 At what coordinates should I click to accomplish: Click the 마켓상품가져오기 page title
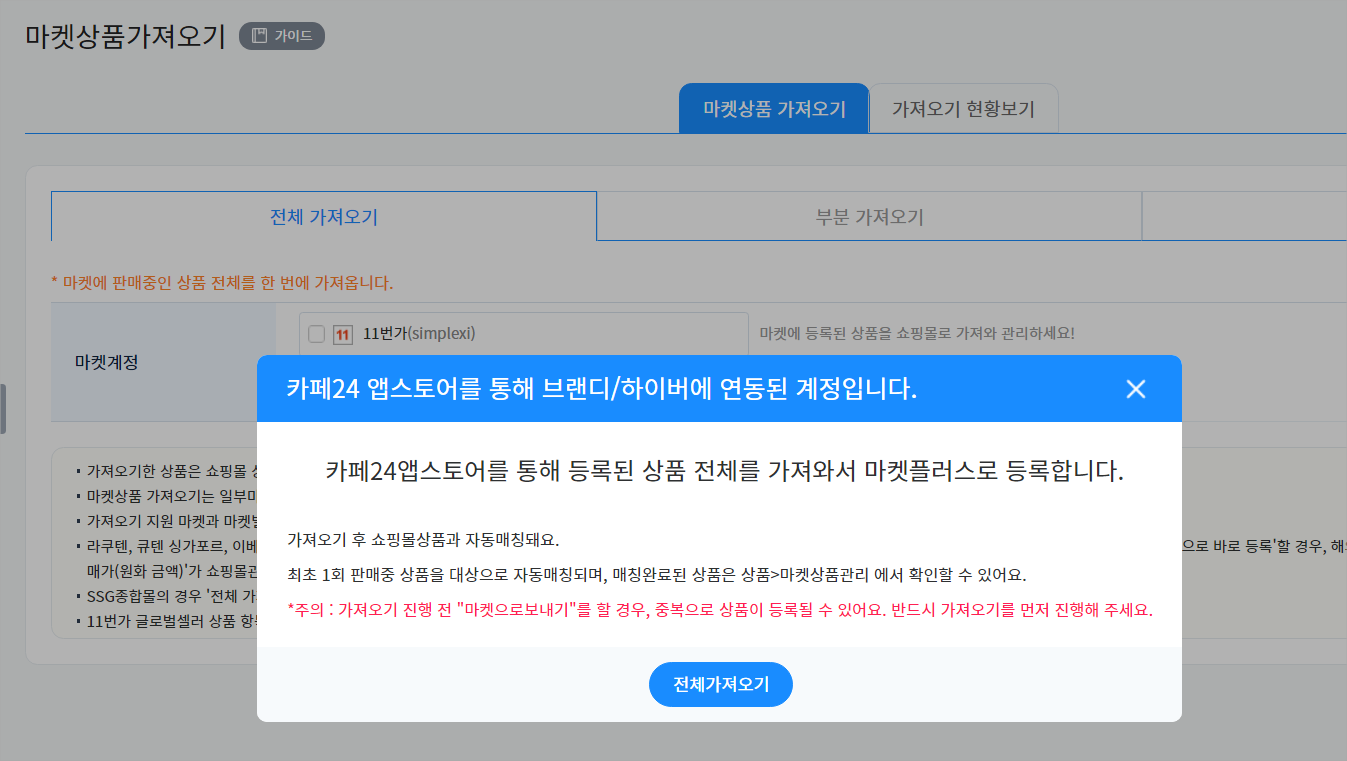pos(125,36)
